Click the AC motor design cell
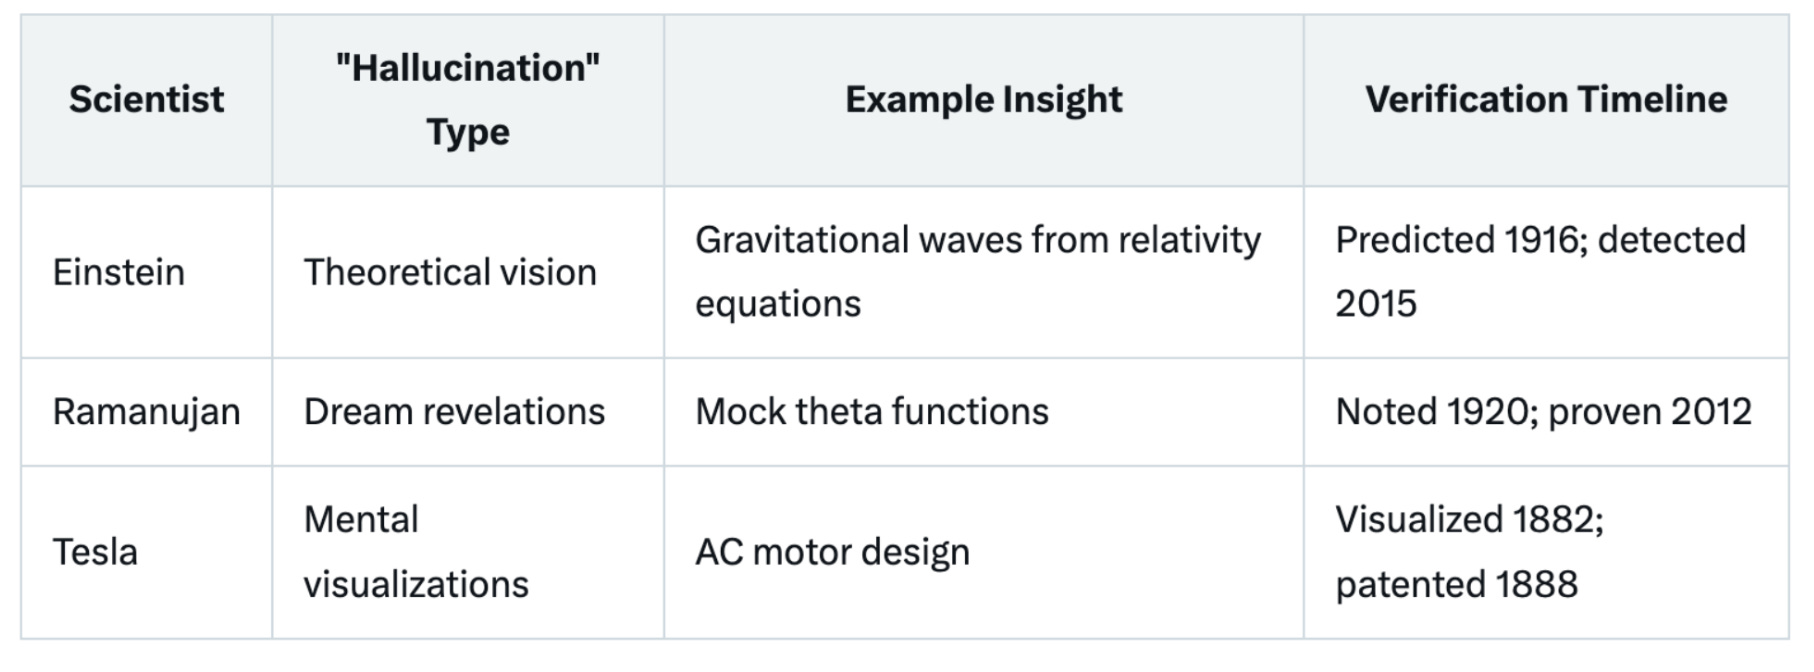The image size is (1814, 672). (x=984, y=552)
